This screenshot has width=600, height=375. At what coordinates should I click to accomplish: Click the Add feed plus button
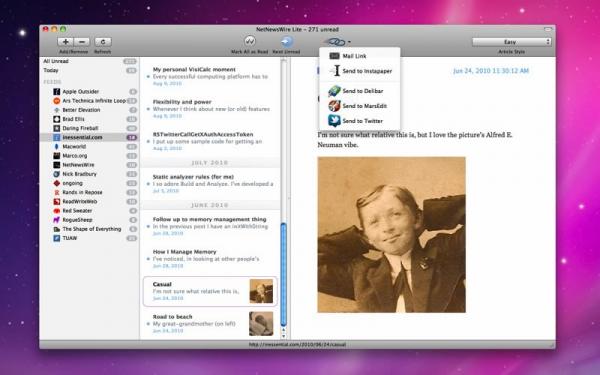[65, 42]
